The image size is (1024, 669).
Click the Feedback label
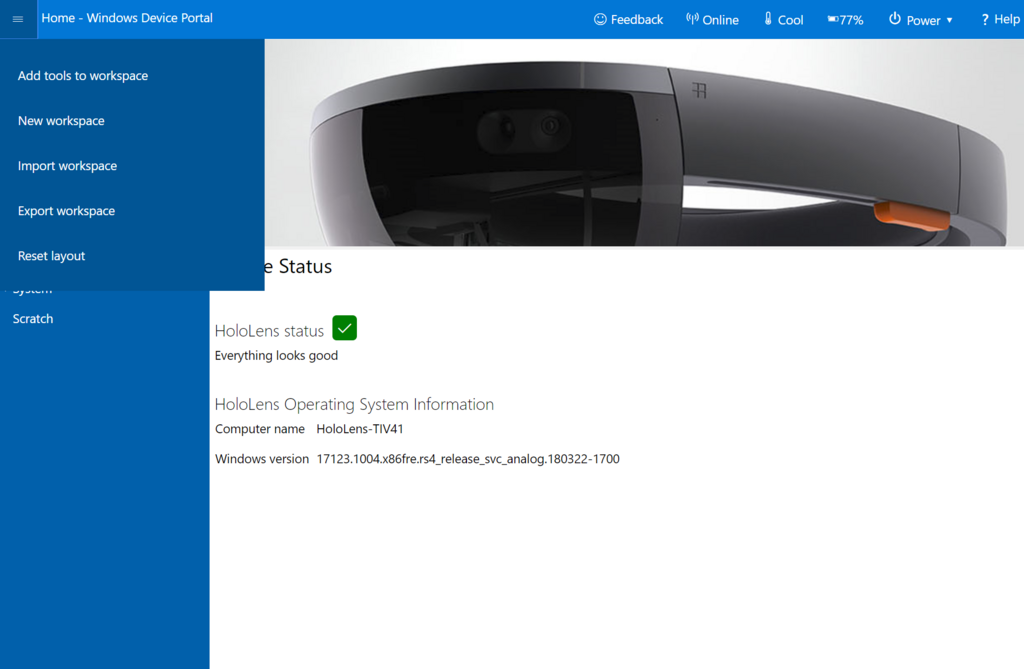click(x=637, y=20)
